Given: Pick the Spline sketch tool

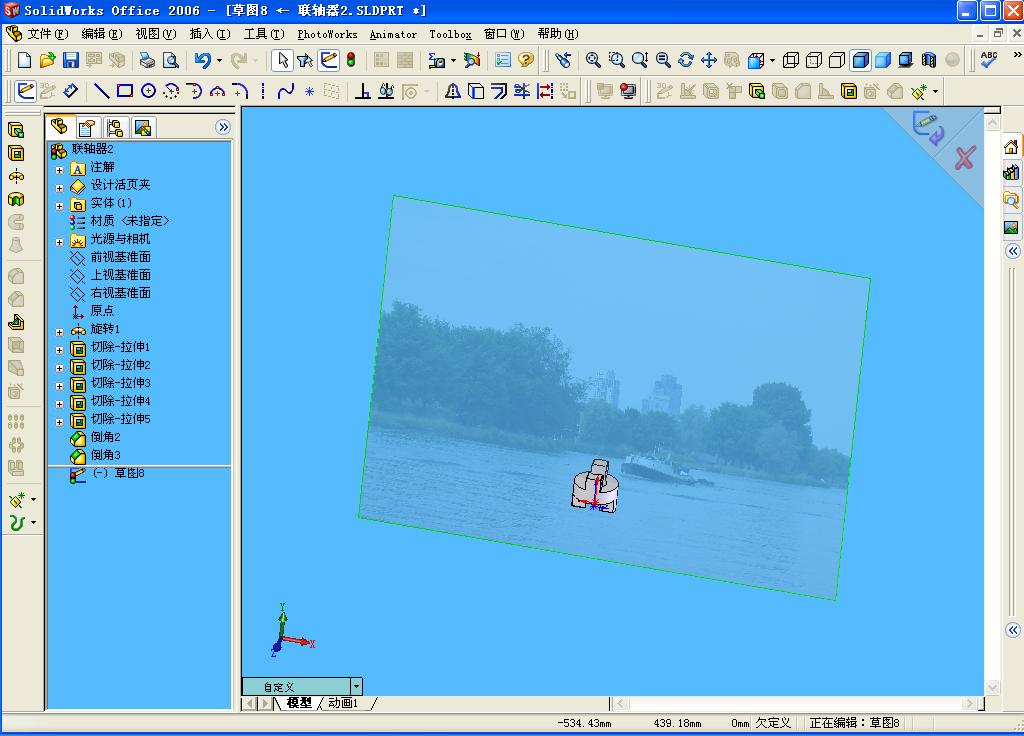Looking at the screenshot, I should pos(286,91).
